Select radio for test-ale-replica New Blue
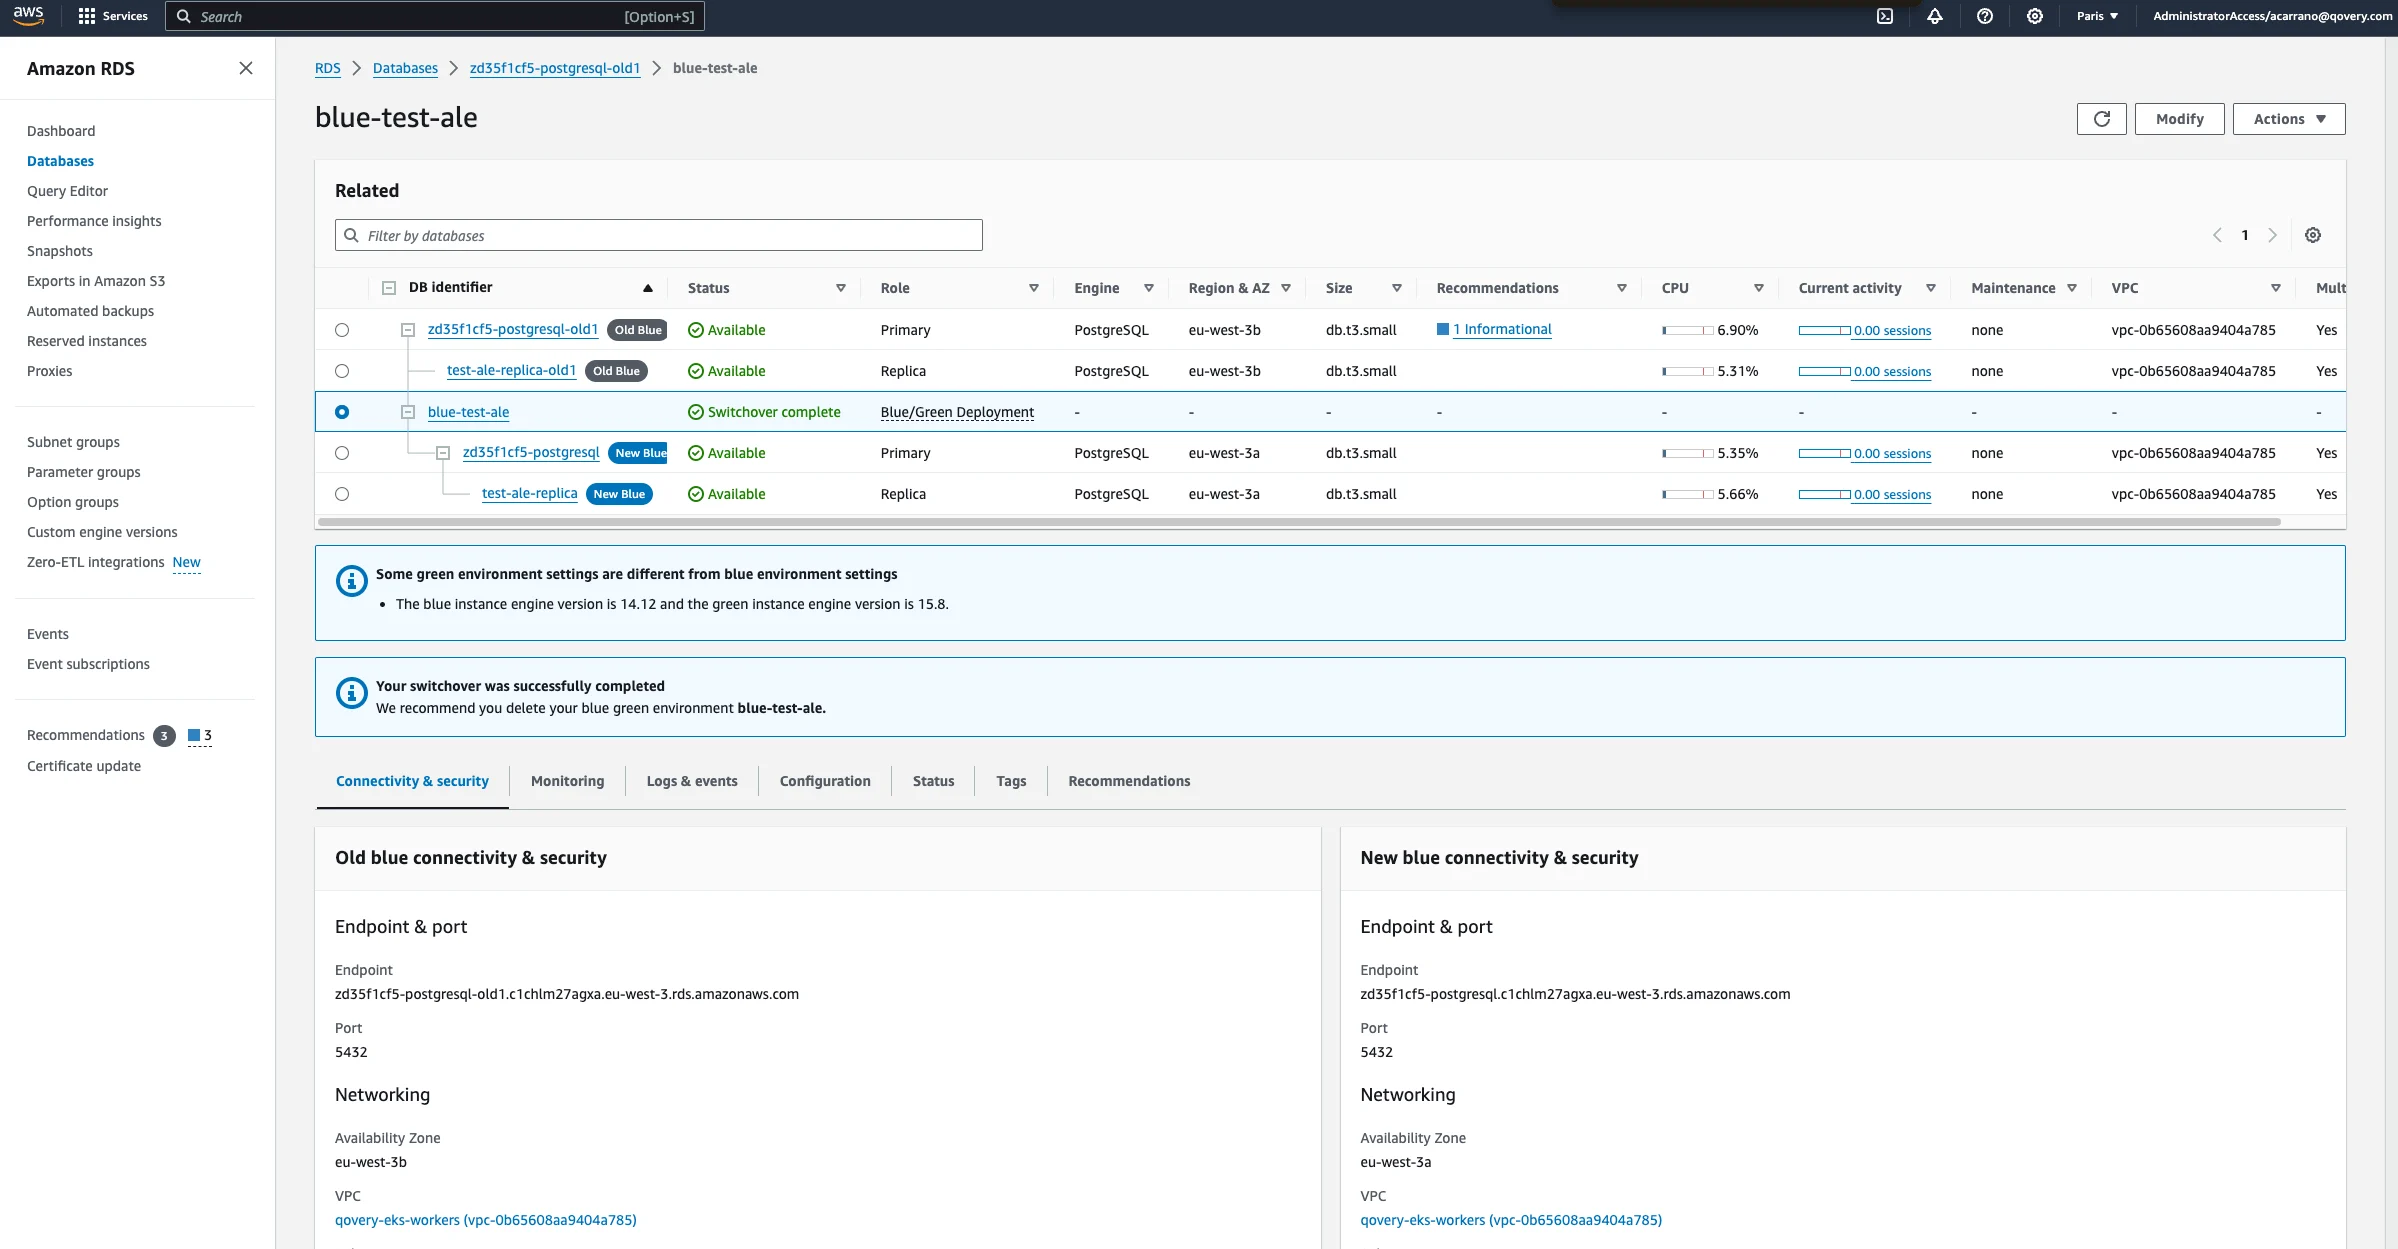The height and width of the screenshot is (1249, 2398). tap(342, 494)
